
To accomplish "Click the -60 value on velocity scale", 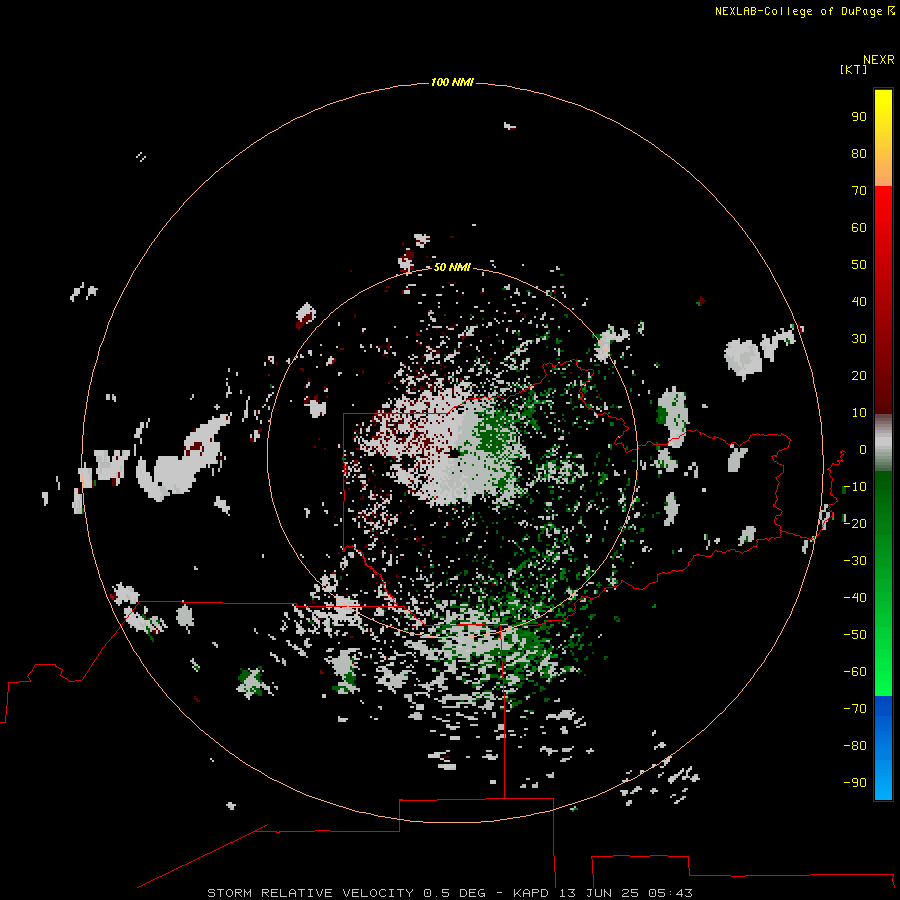I will click(855, 672).
